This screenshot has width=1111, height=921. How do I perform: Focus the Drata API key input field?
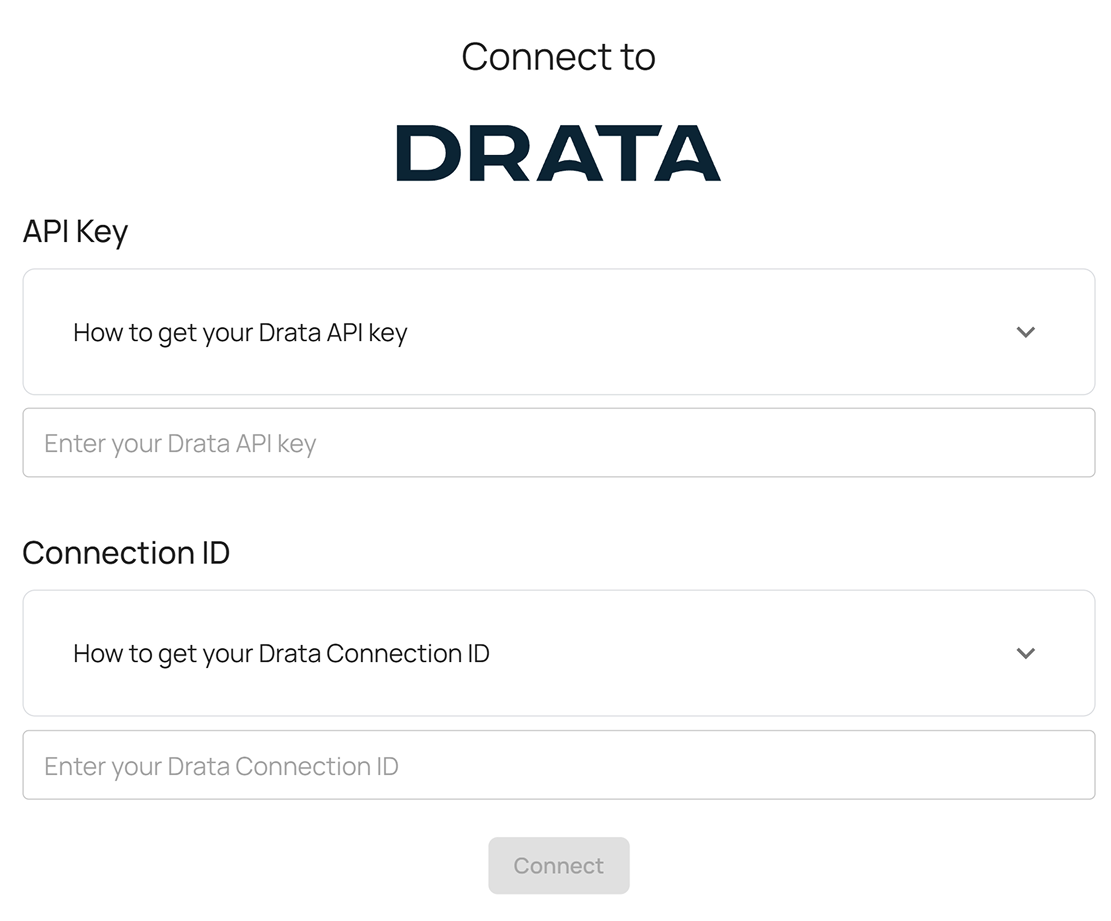tap(558, 443)
